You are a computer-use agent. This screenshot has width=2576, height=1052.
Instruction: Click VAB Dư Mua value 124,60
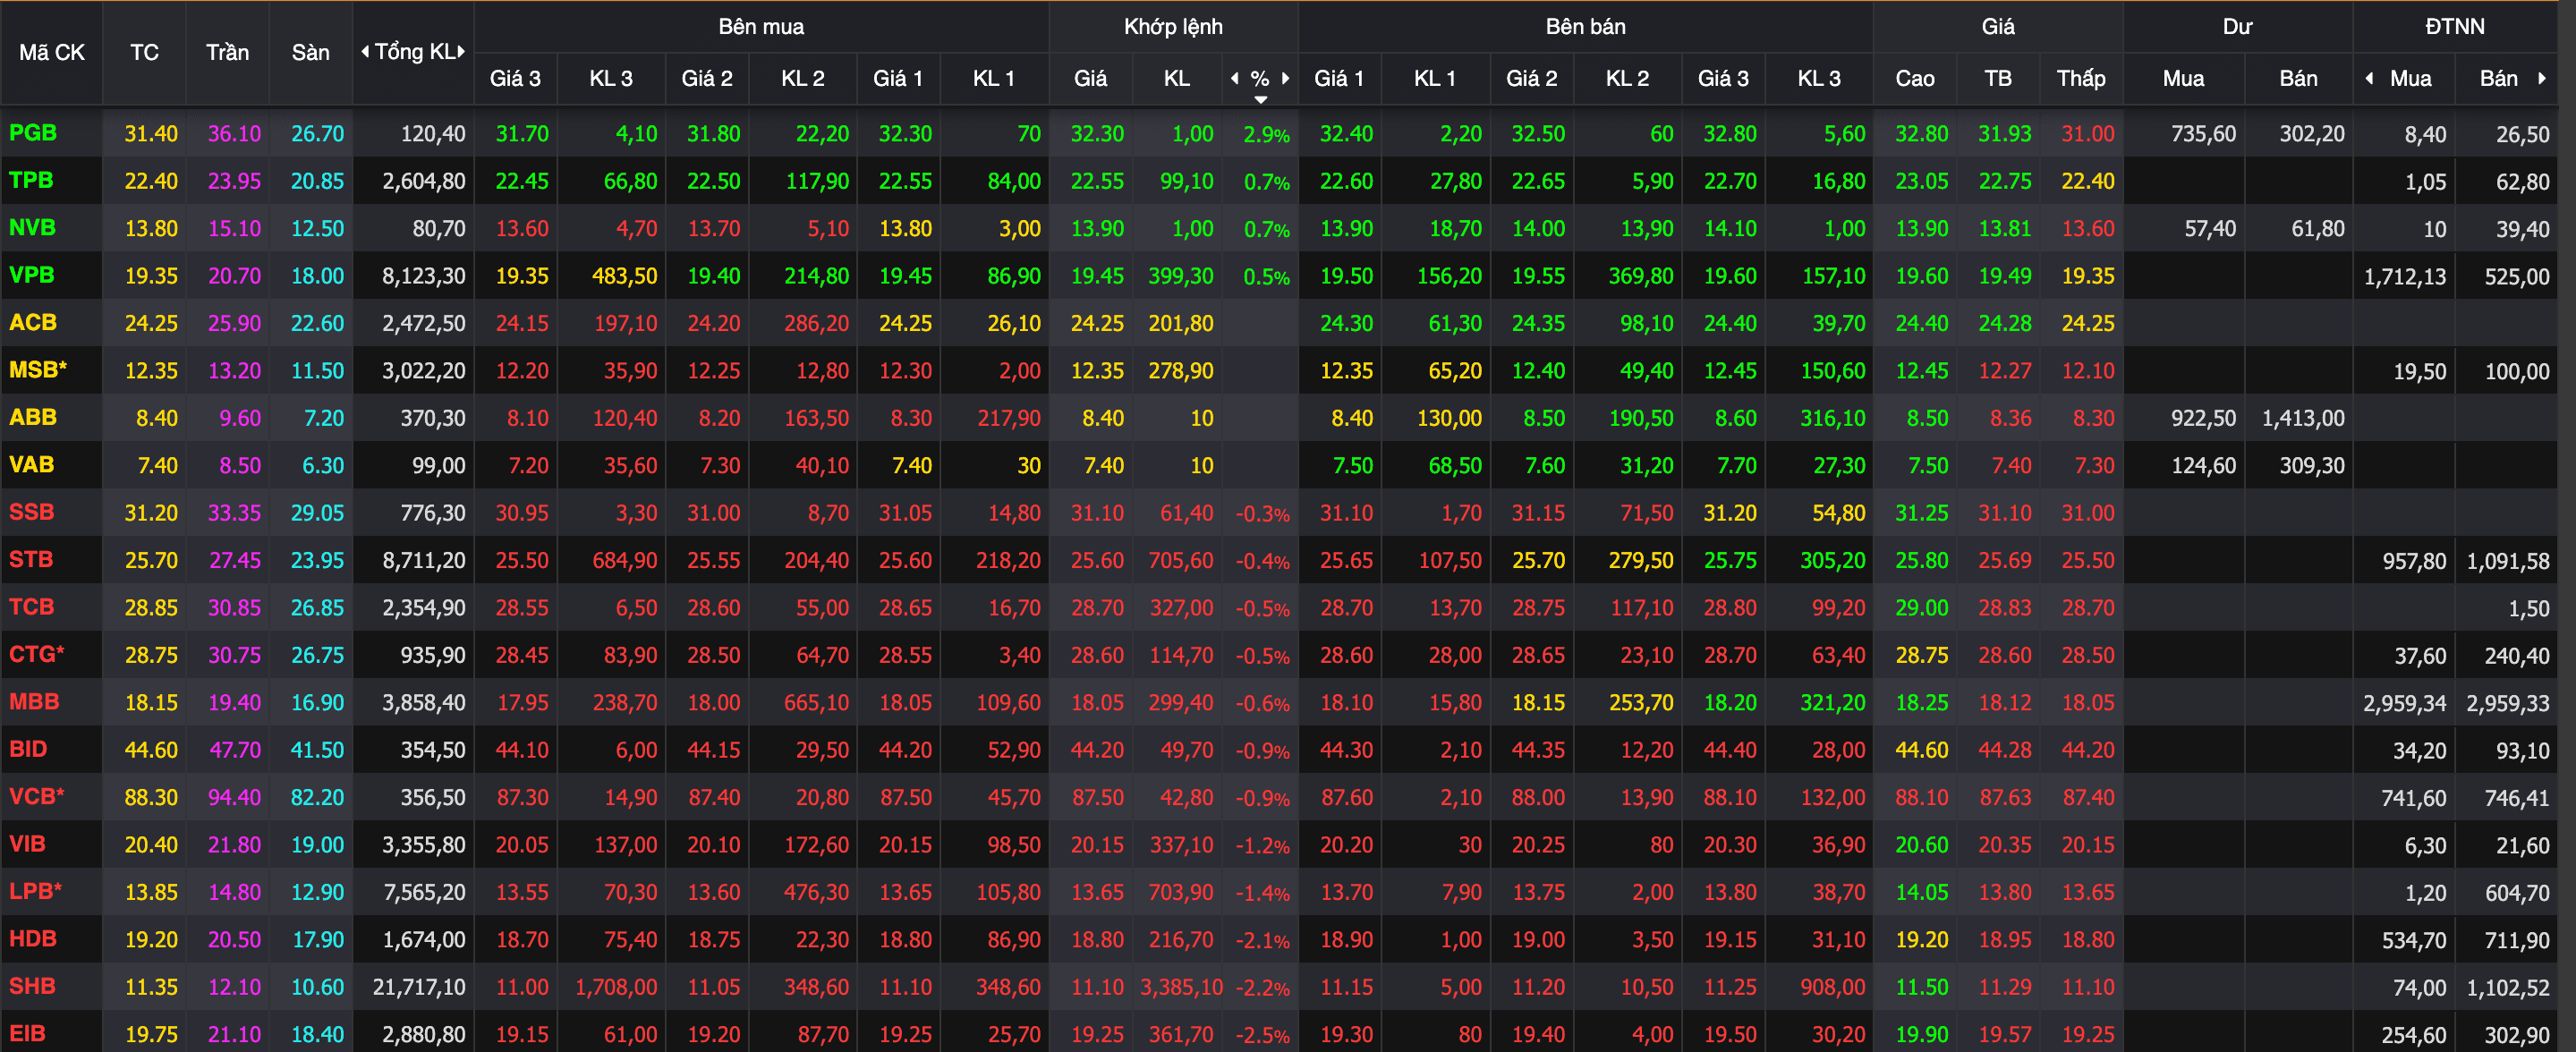point(2203,466)
